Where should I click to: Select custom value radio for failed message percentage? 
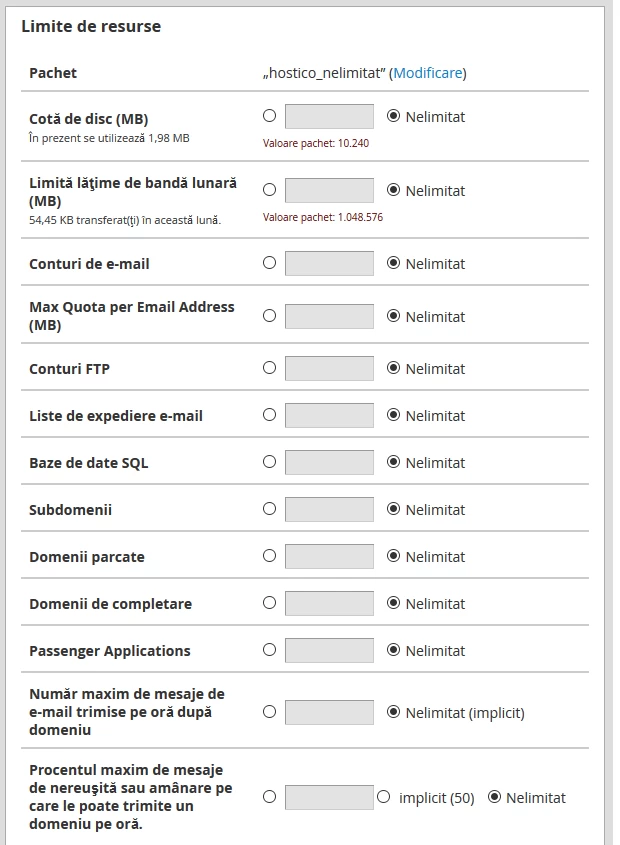269,797
